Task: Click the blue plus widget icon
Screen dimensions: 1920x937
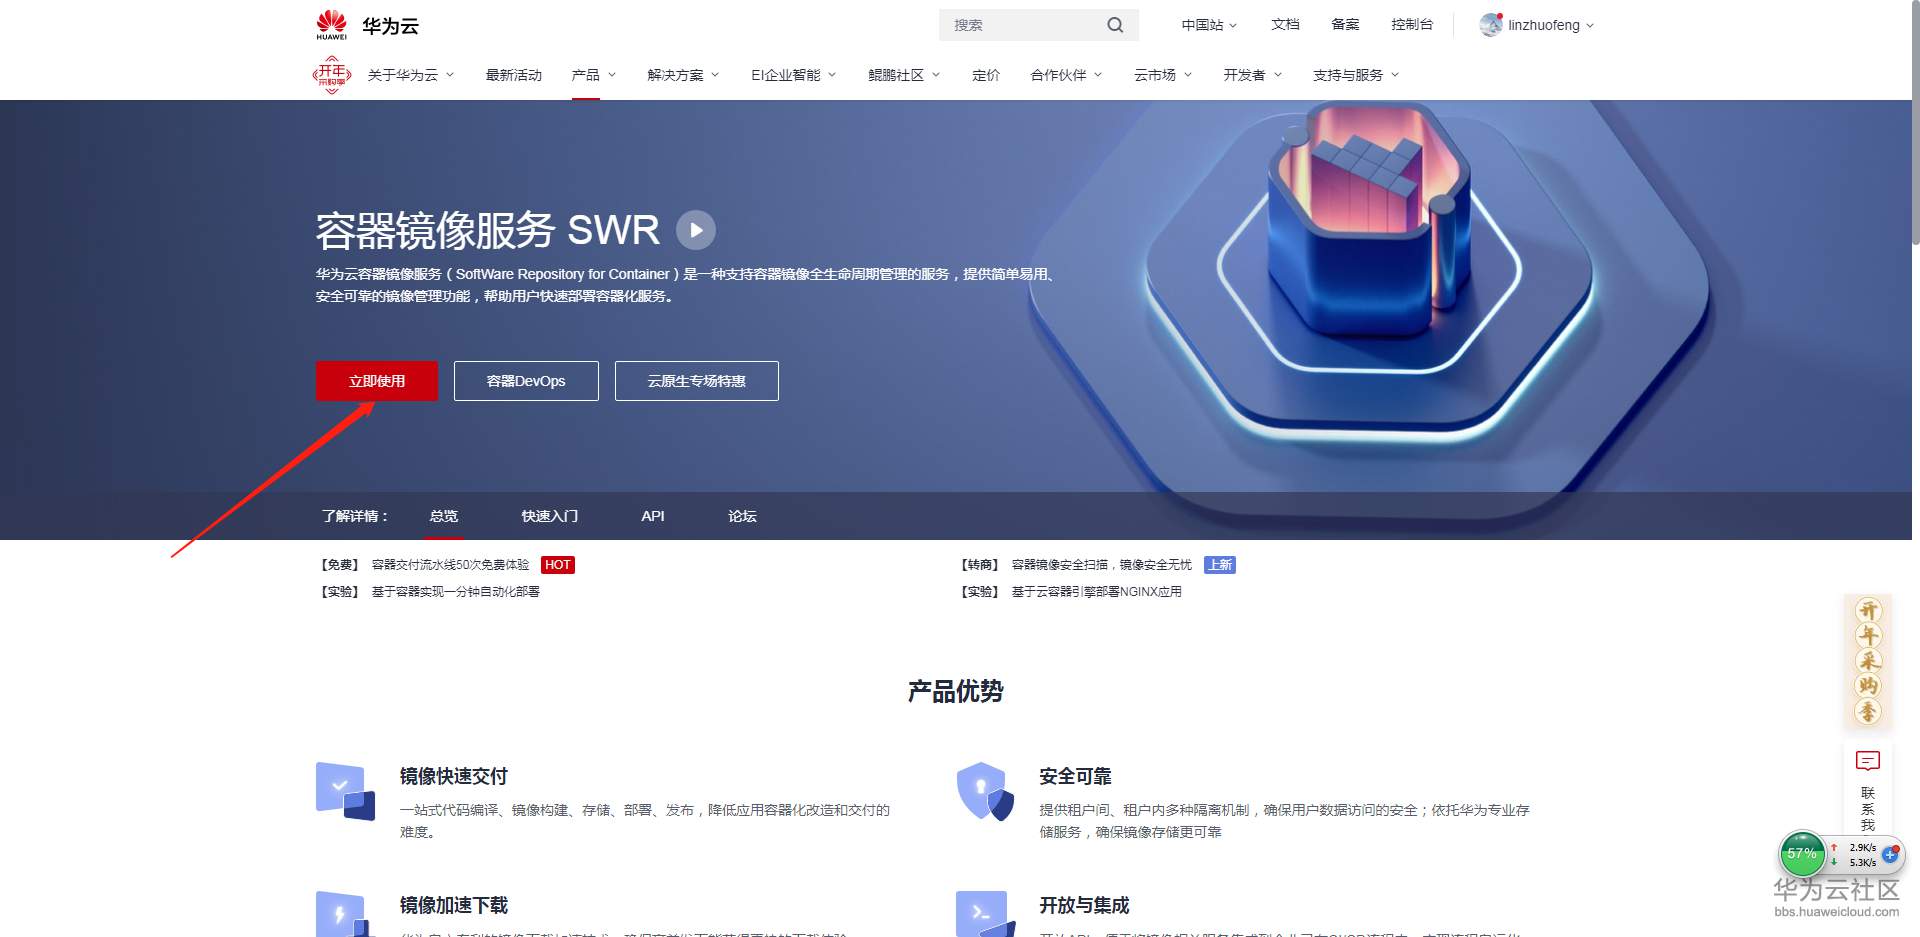Action: tap(1890, 855)
